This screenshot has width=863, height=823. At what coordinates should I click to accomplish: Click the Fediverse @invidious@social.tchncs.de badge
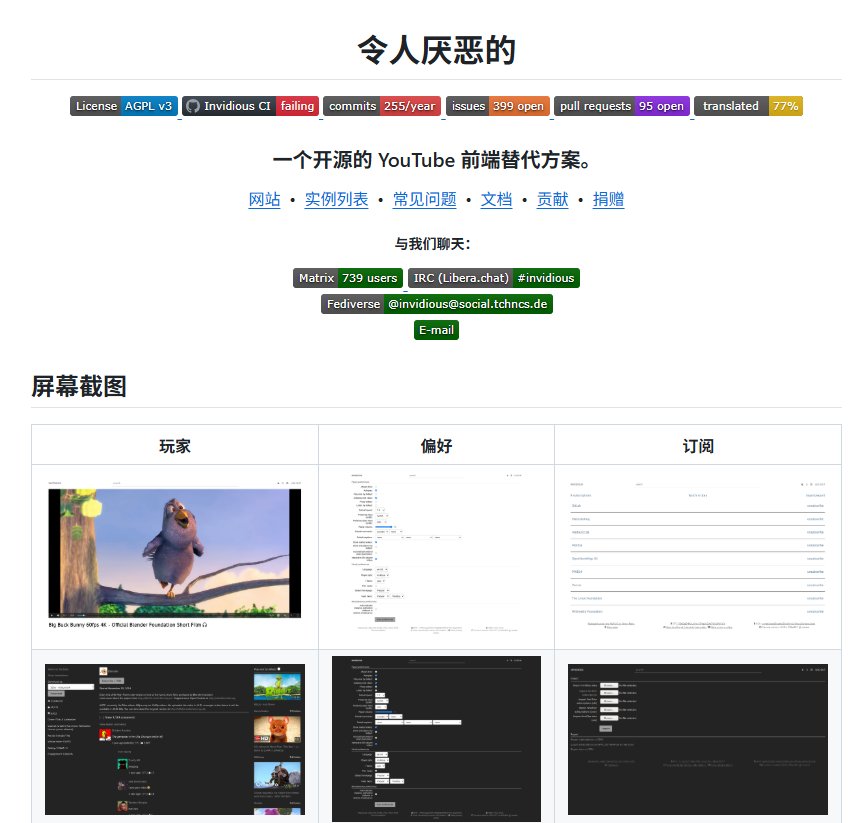click(x=437, y=304)
